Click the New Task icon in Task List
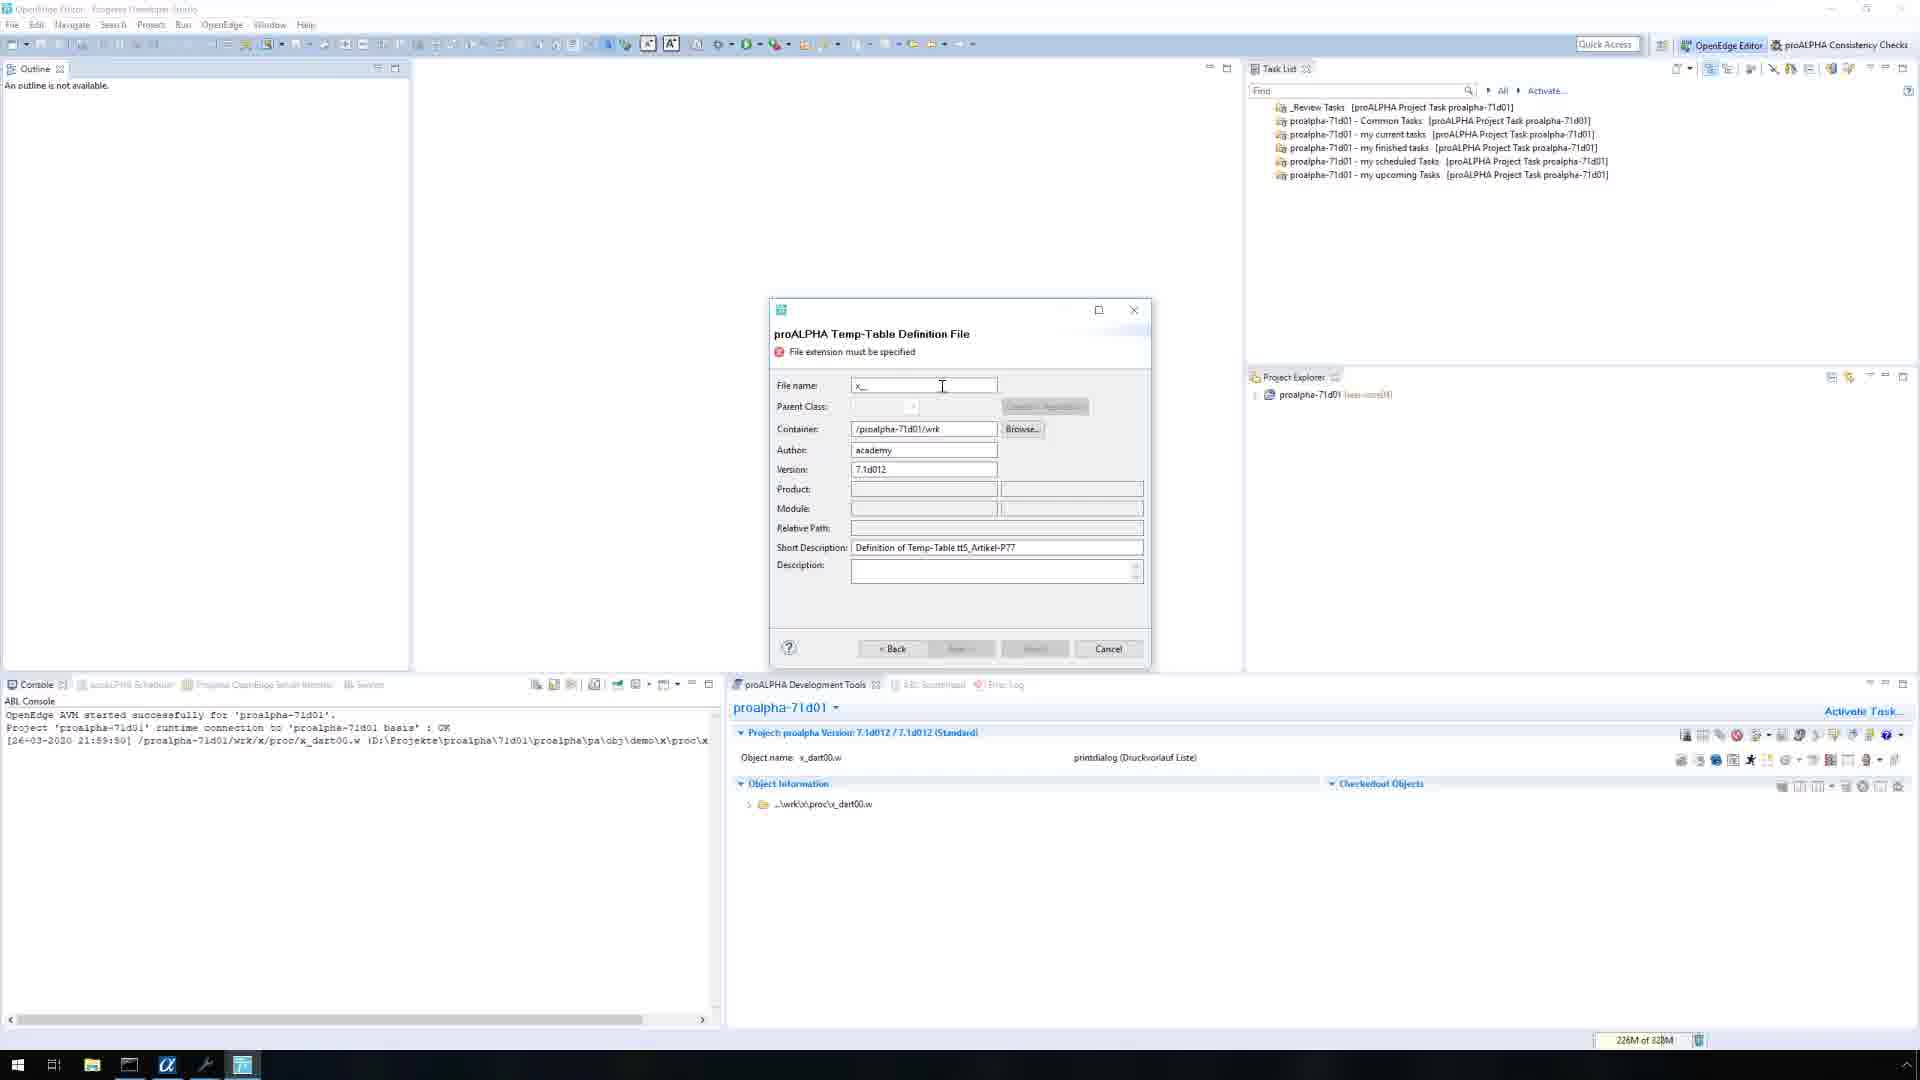 (1677, 69)
